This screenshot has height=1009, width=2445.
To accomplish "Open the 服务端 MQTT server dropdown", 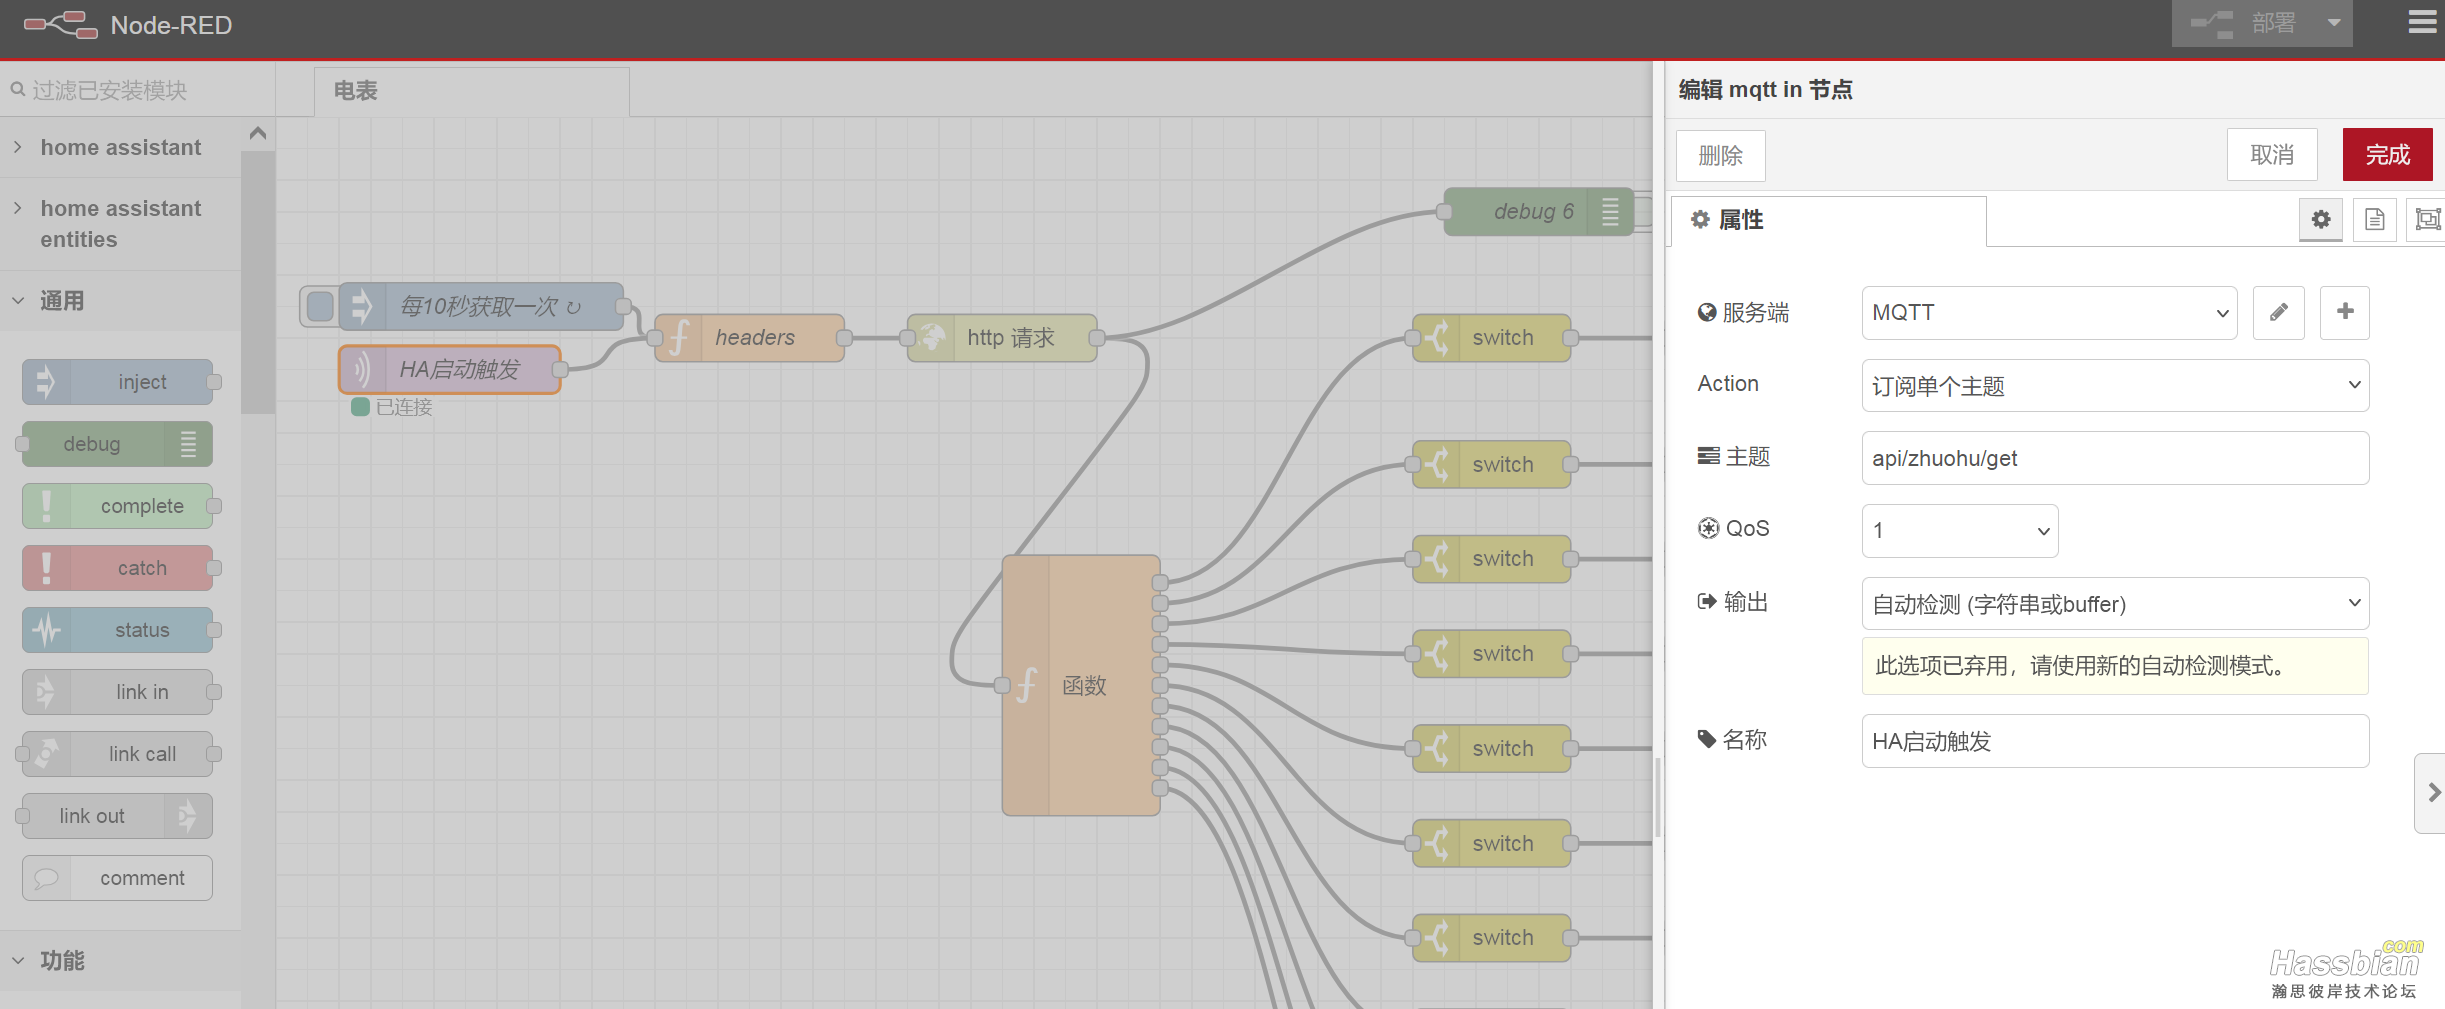I will (x=2049, y=313).
